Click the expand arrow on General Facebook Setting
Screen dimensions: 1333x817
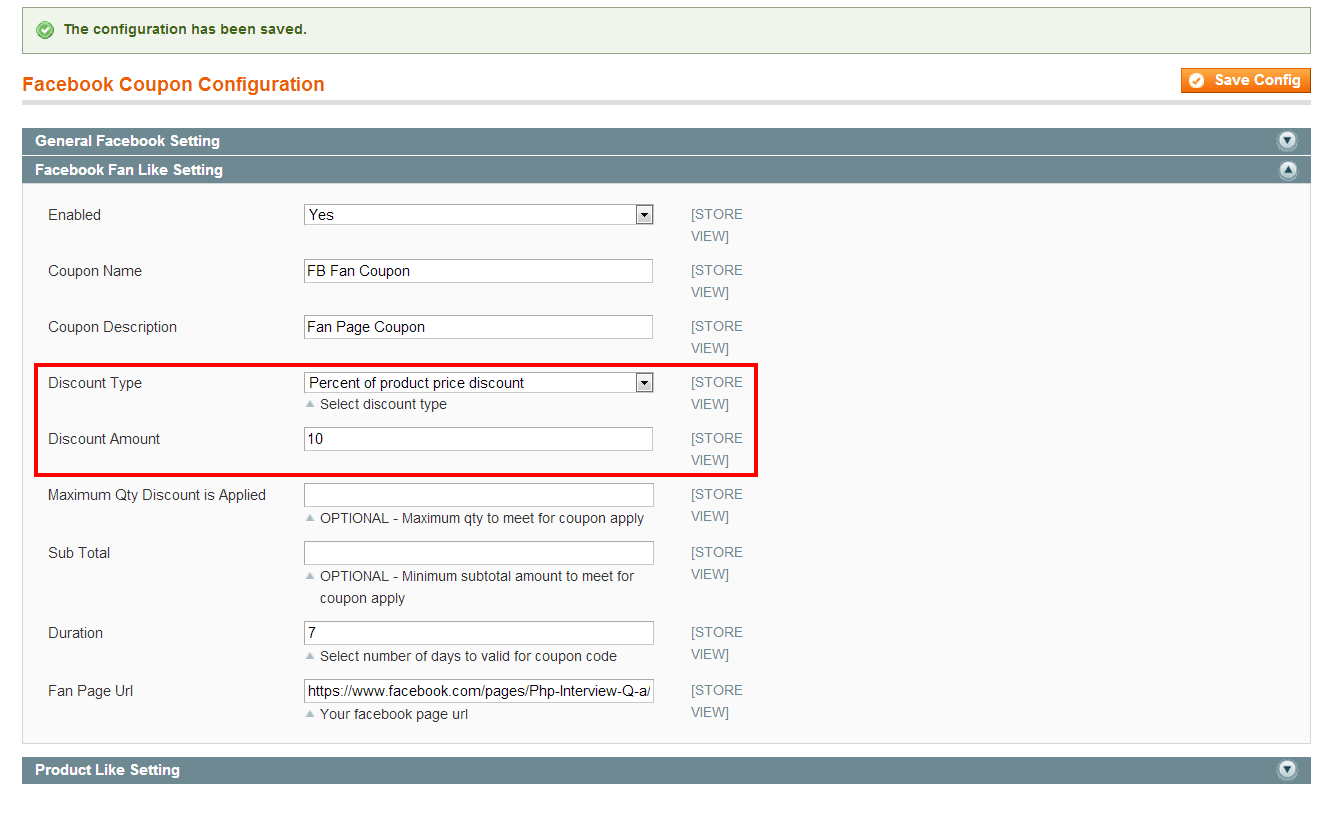[1288, 141]
